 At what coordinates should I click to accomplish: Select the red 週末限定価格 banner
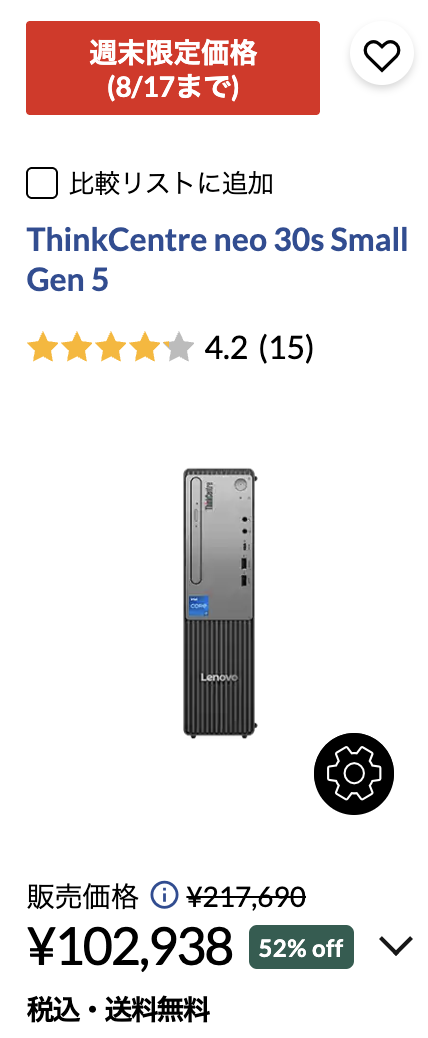point(173,68)
